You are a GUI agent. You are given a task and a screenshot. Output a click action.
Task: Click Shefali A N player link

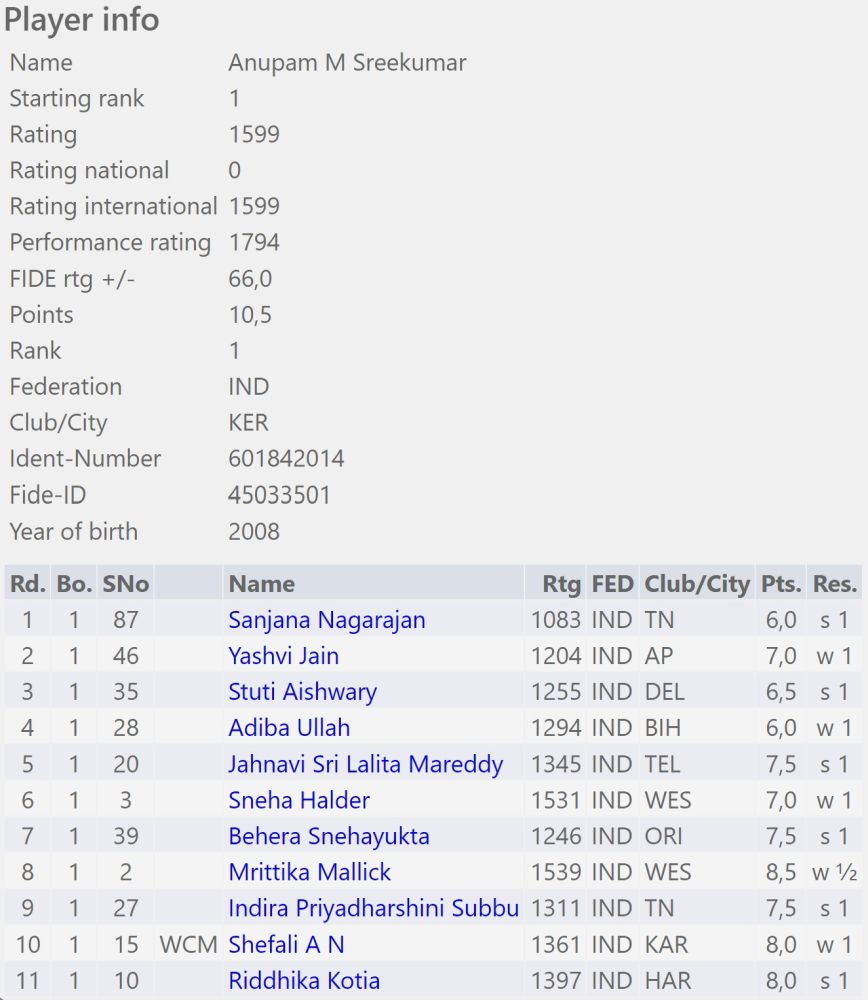(x=286, y=944)
